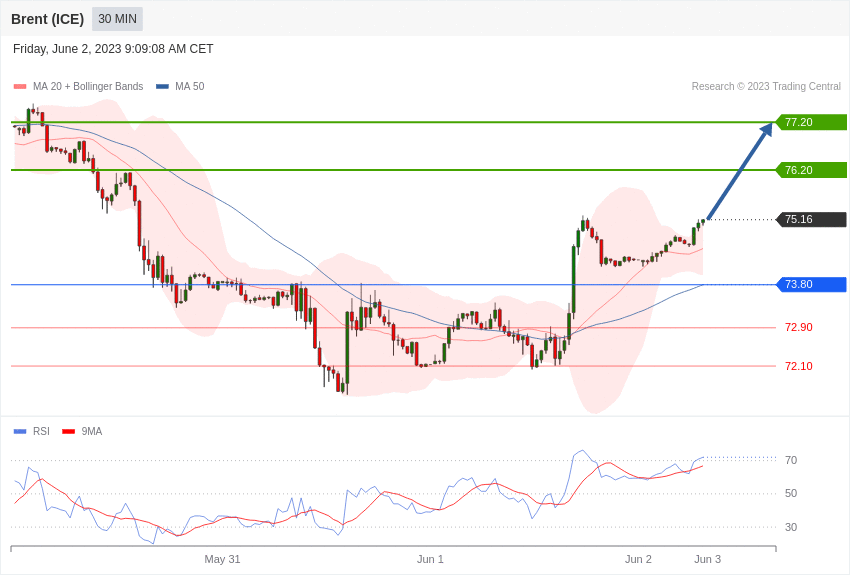This screenshot has height=576, width=850.
Task: Toggle the MA 20 + Bollinger Bands label
Action: 88,87
